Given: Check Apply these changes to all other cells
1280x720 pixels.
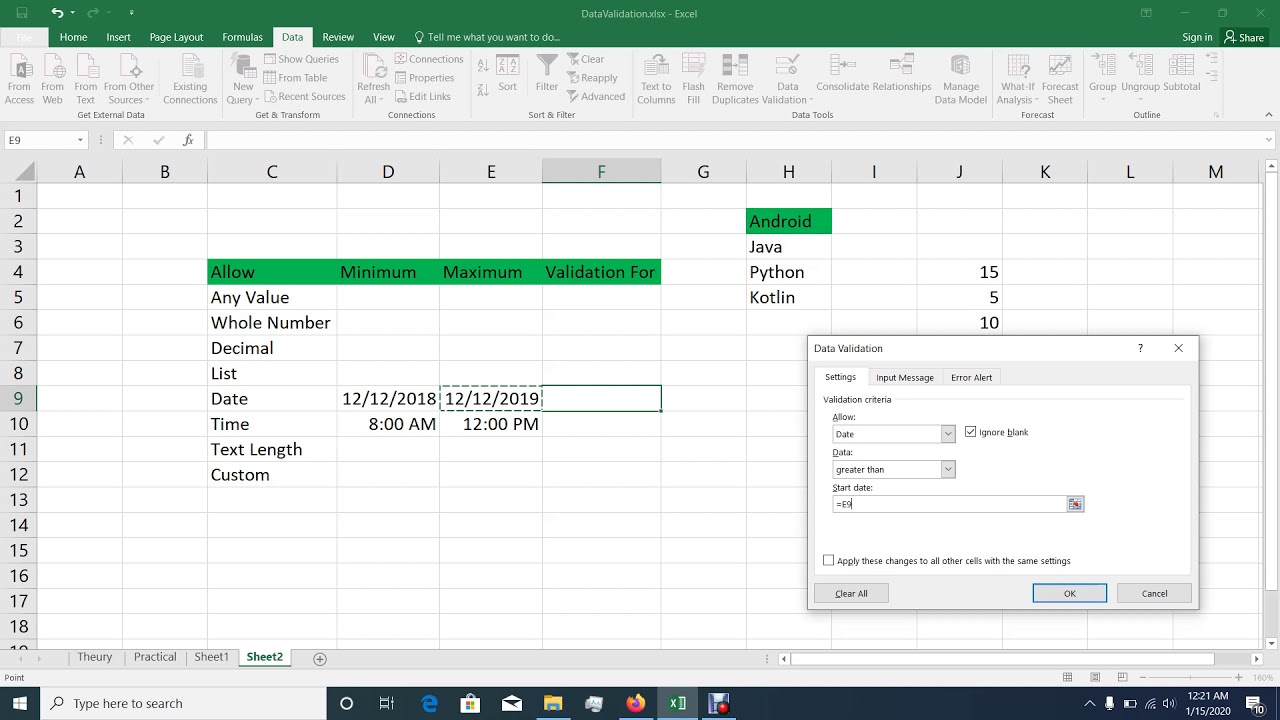Looking at the screenshot, I should pos(828,561).
